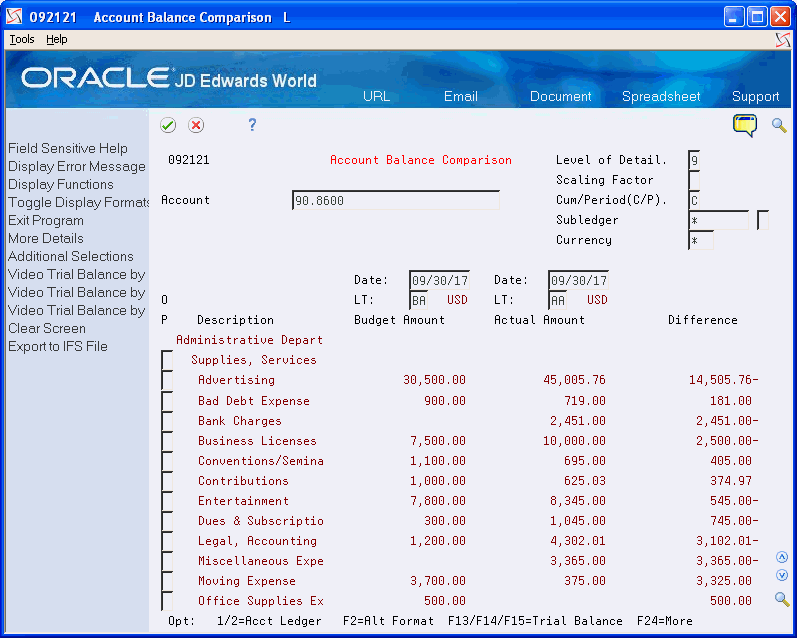
Task: Click the Subledger field
Action: click(x=718, y=220)
